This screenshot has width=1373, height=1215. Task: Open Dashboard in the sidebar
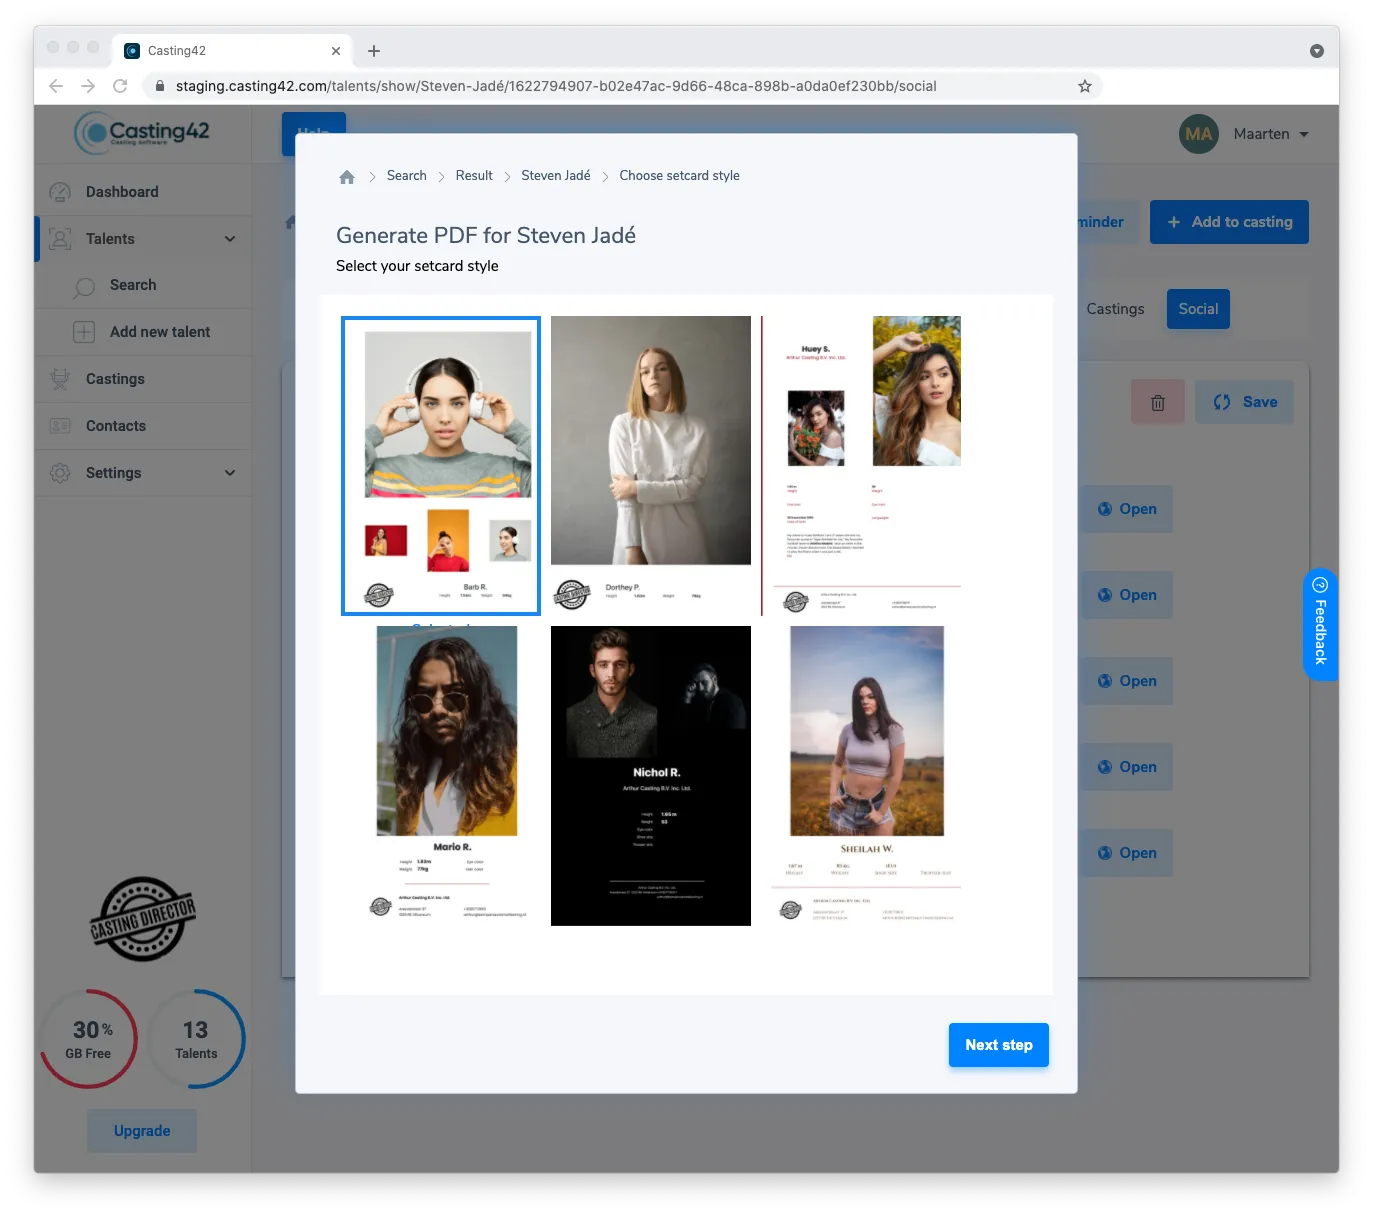coord(122,192)
